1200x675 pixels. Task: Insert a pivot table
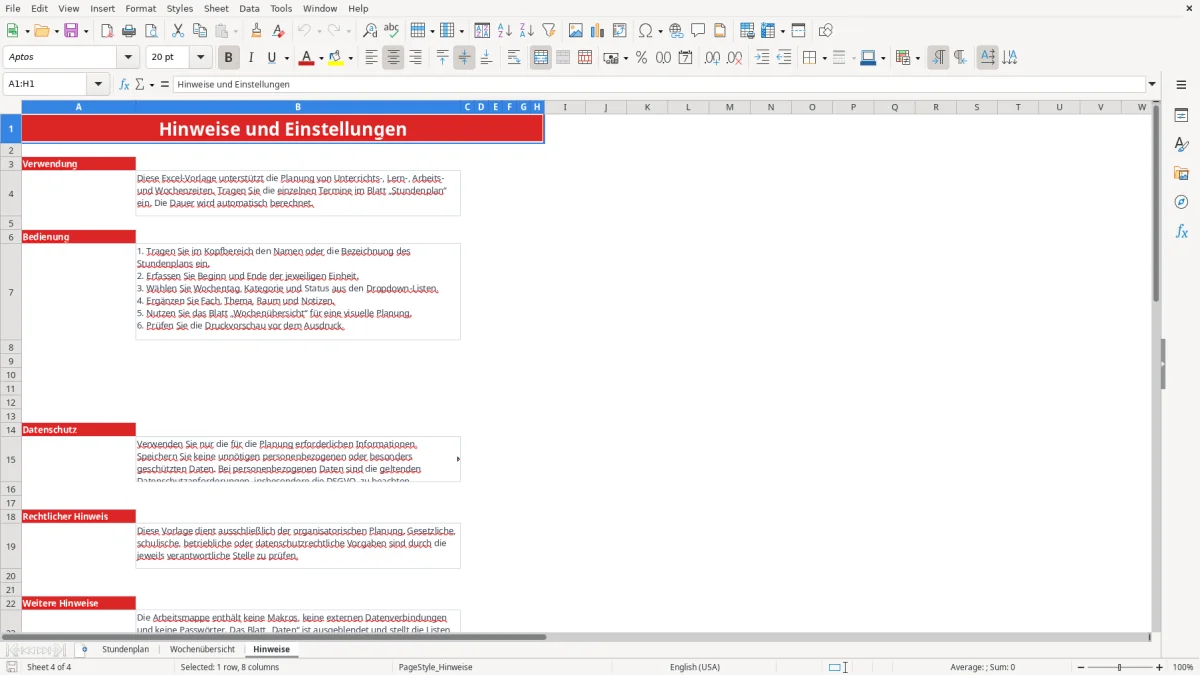620,31
